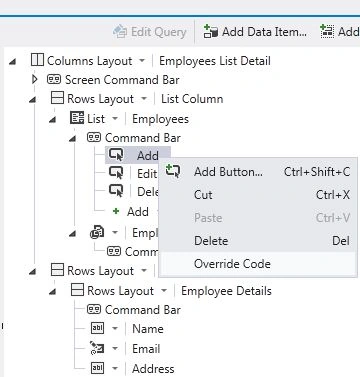This screenshot has height=377, width=360.
Task: Click the Address text box control icon
Action: click(97, 368)
